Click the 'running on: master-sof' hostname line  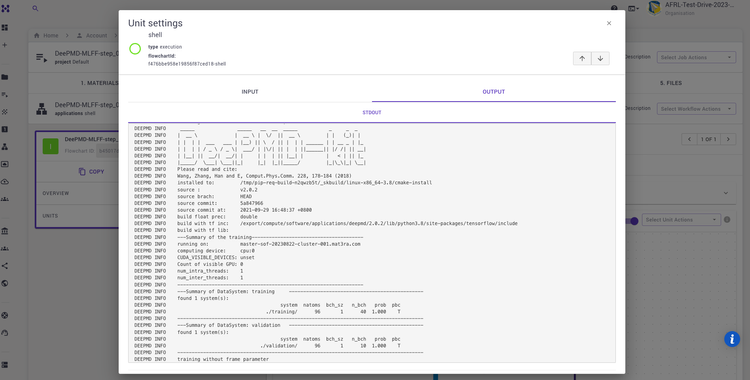(269, 244)
